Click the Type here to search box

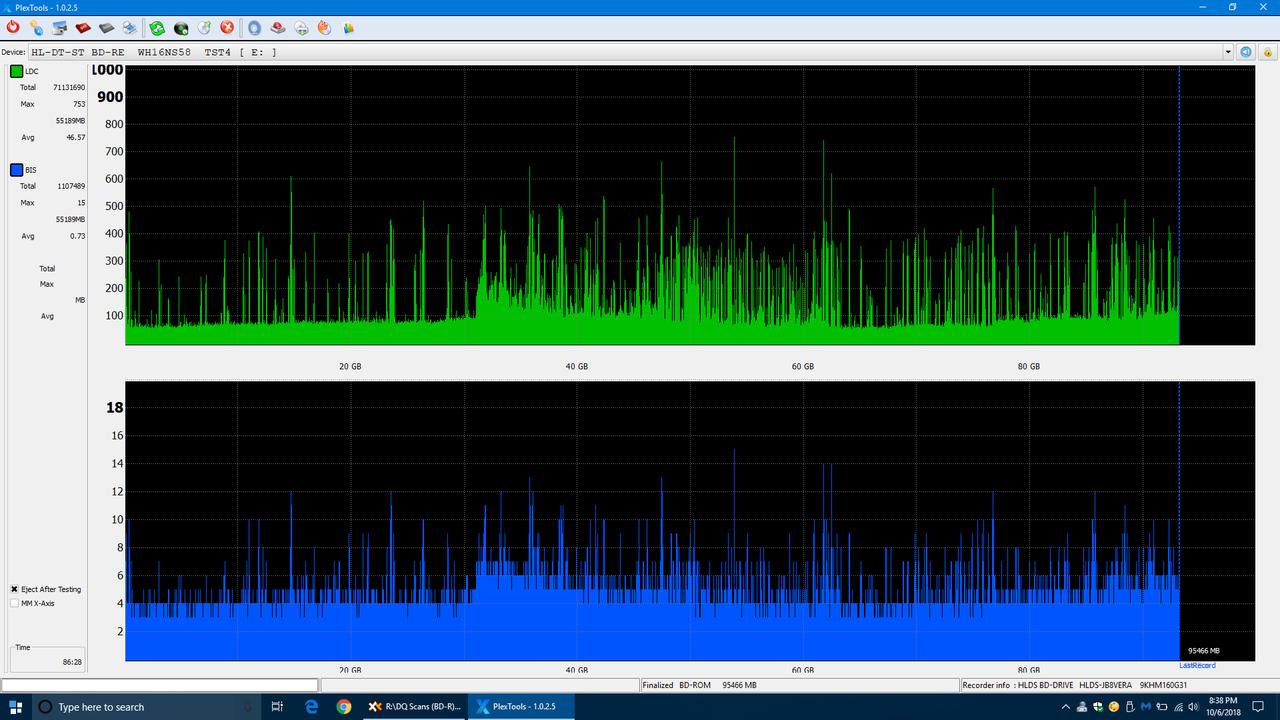(144, 706)
